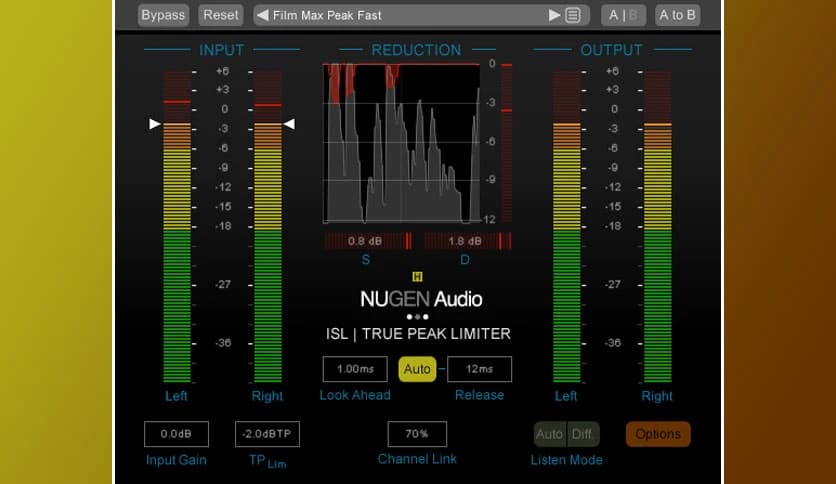Viewport: 836px width, 484px height.
Task: Click the REDUCTION section heading
Action: [416, 50]
